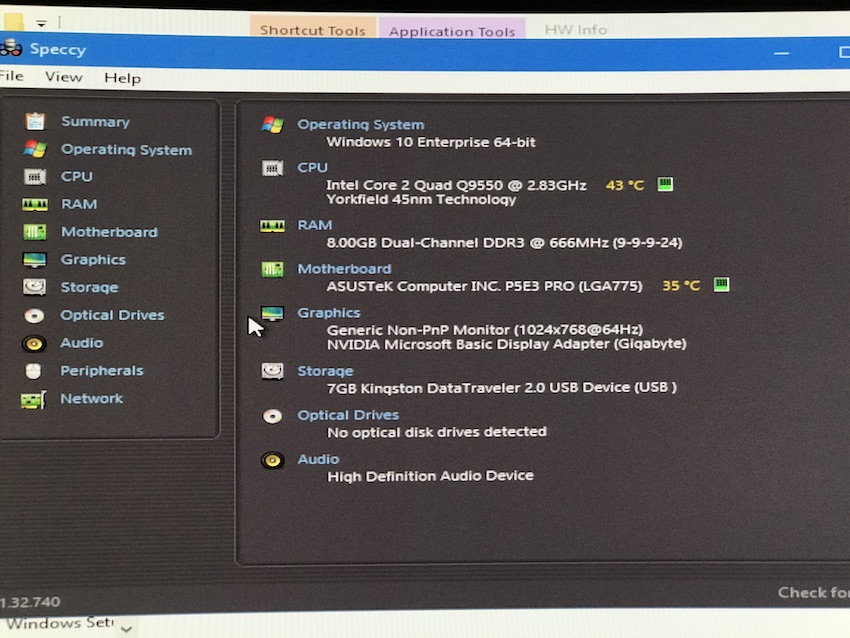This screenshot has width=850, height=638.
Task: Open the View menu
Action: point(63,77)
